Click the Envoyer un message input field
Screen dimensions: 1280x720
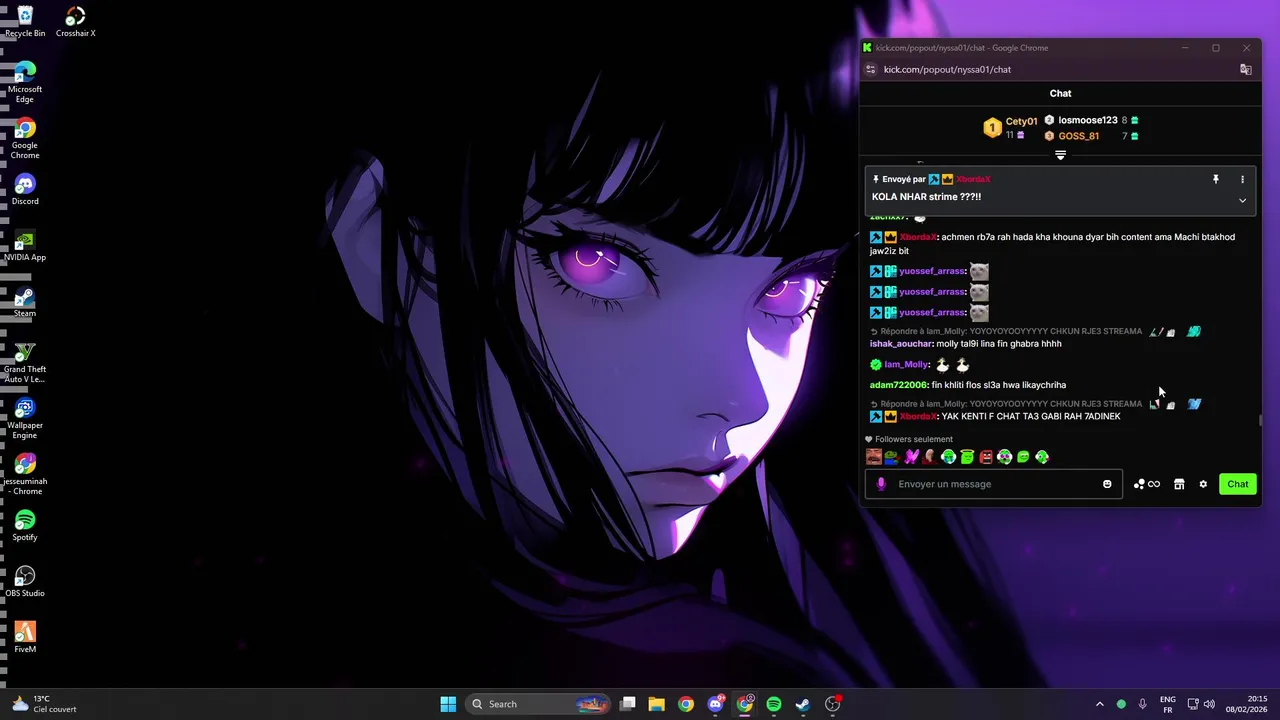(x=992, y=484)
